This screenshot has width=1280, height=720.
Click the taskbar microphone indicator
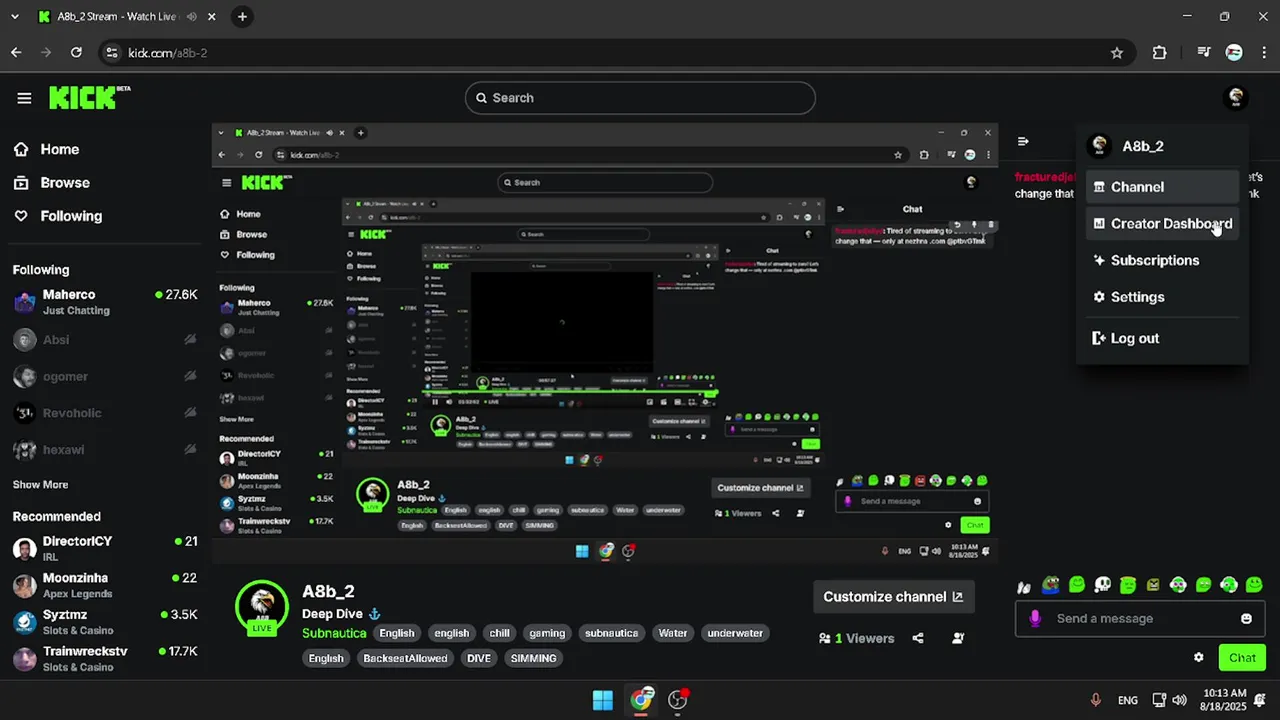click(x=1095, y=700)
